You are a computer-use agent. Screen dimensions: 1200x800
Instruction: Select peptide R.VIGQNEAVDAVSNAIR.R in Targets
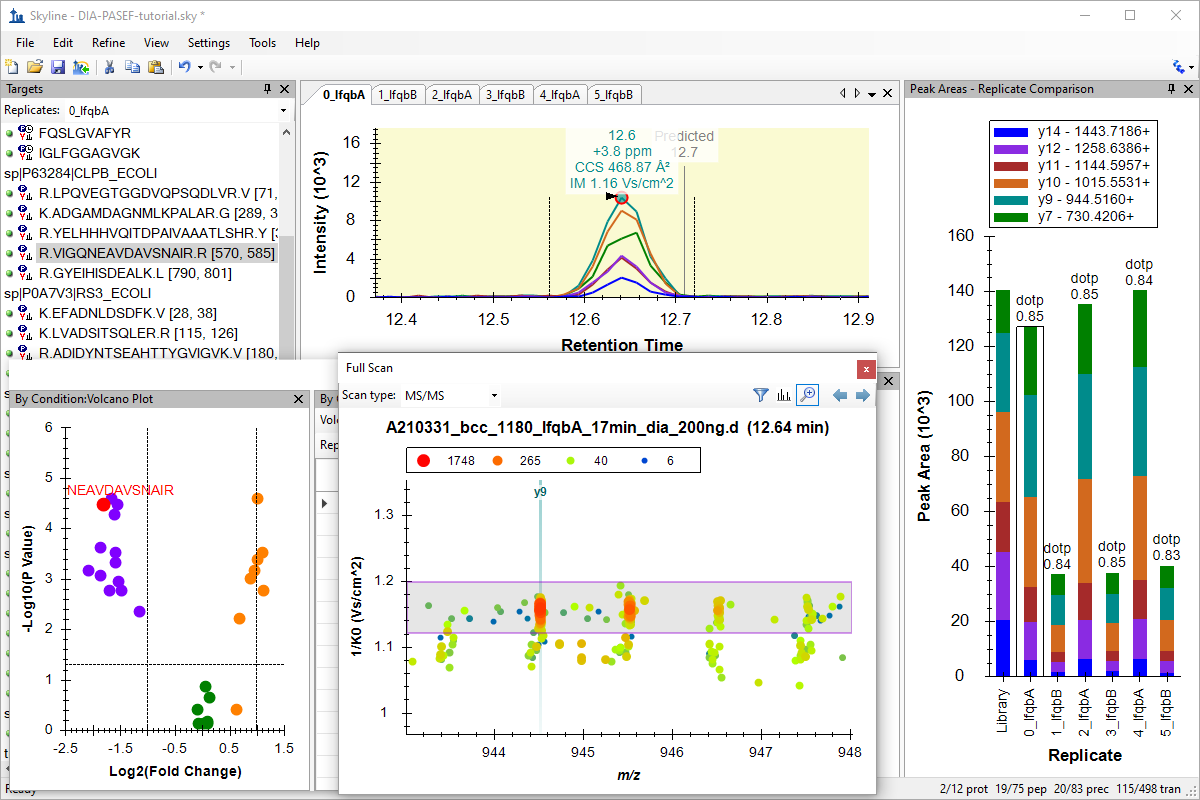coord(156,253)
